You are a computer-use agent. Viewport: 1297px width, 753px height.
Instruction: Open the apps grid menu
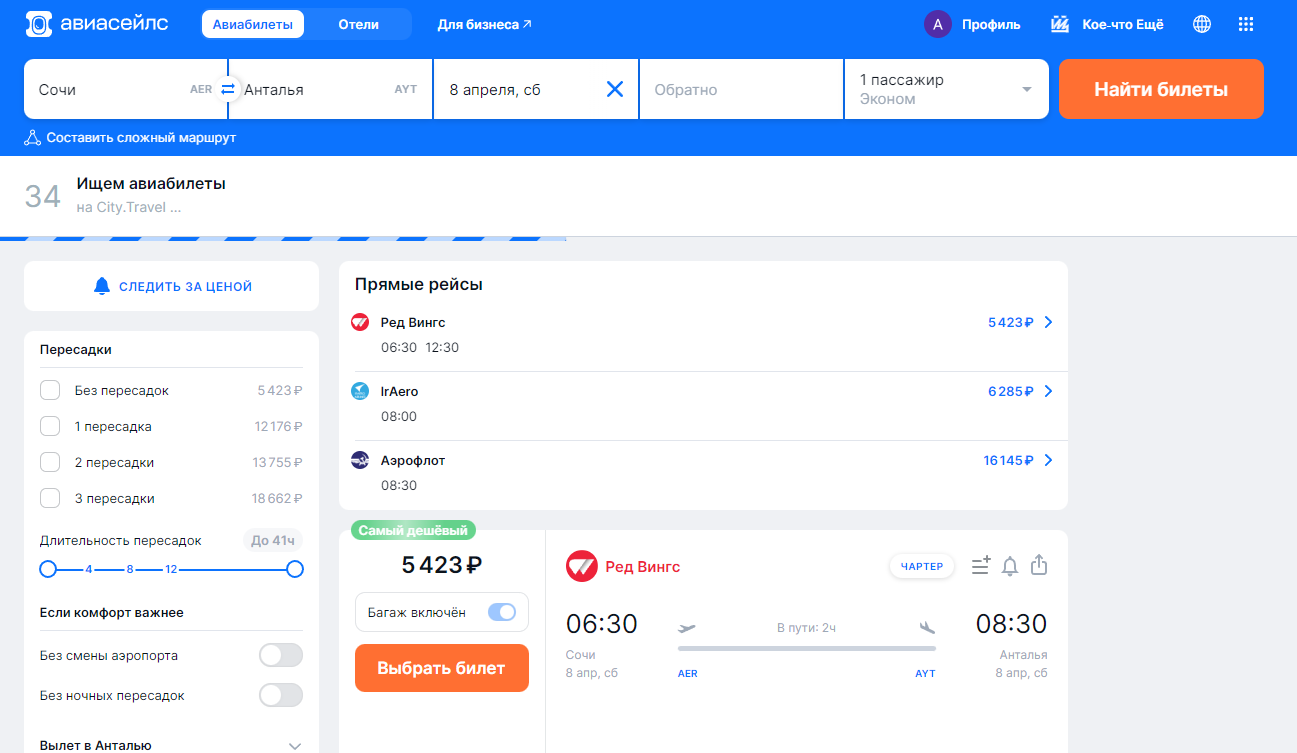point(1246,24)
